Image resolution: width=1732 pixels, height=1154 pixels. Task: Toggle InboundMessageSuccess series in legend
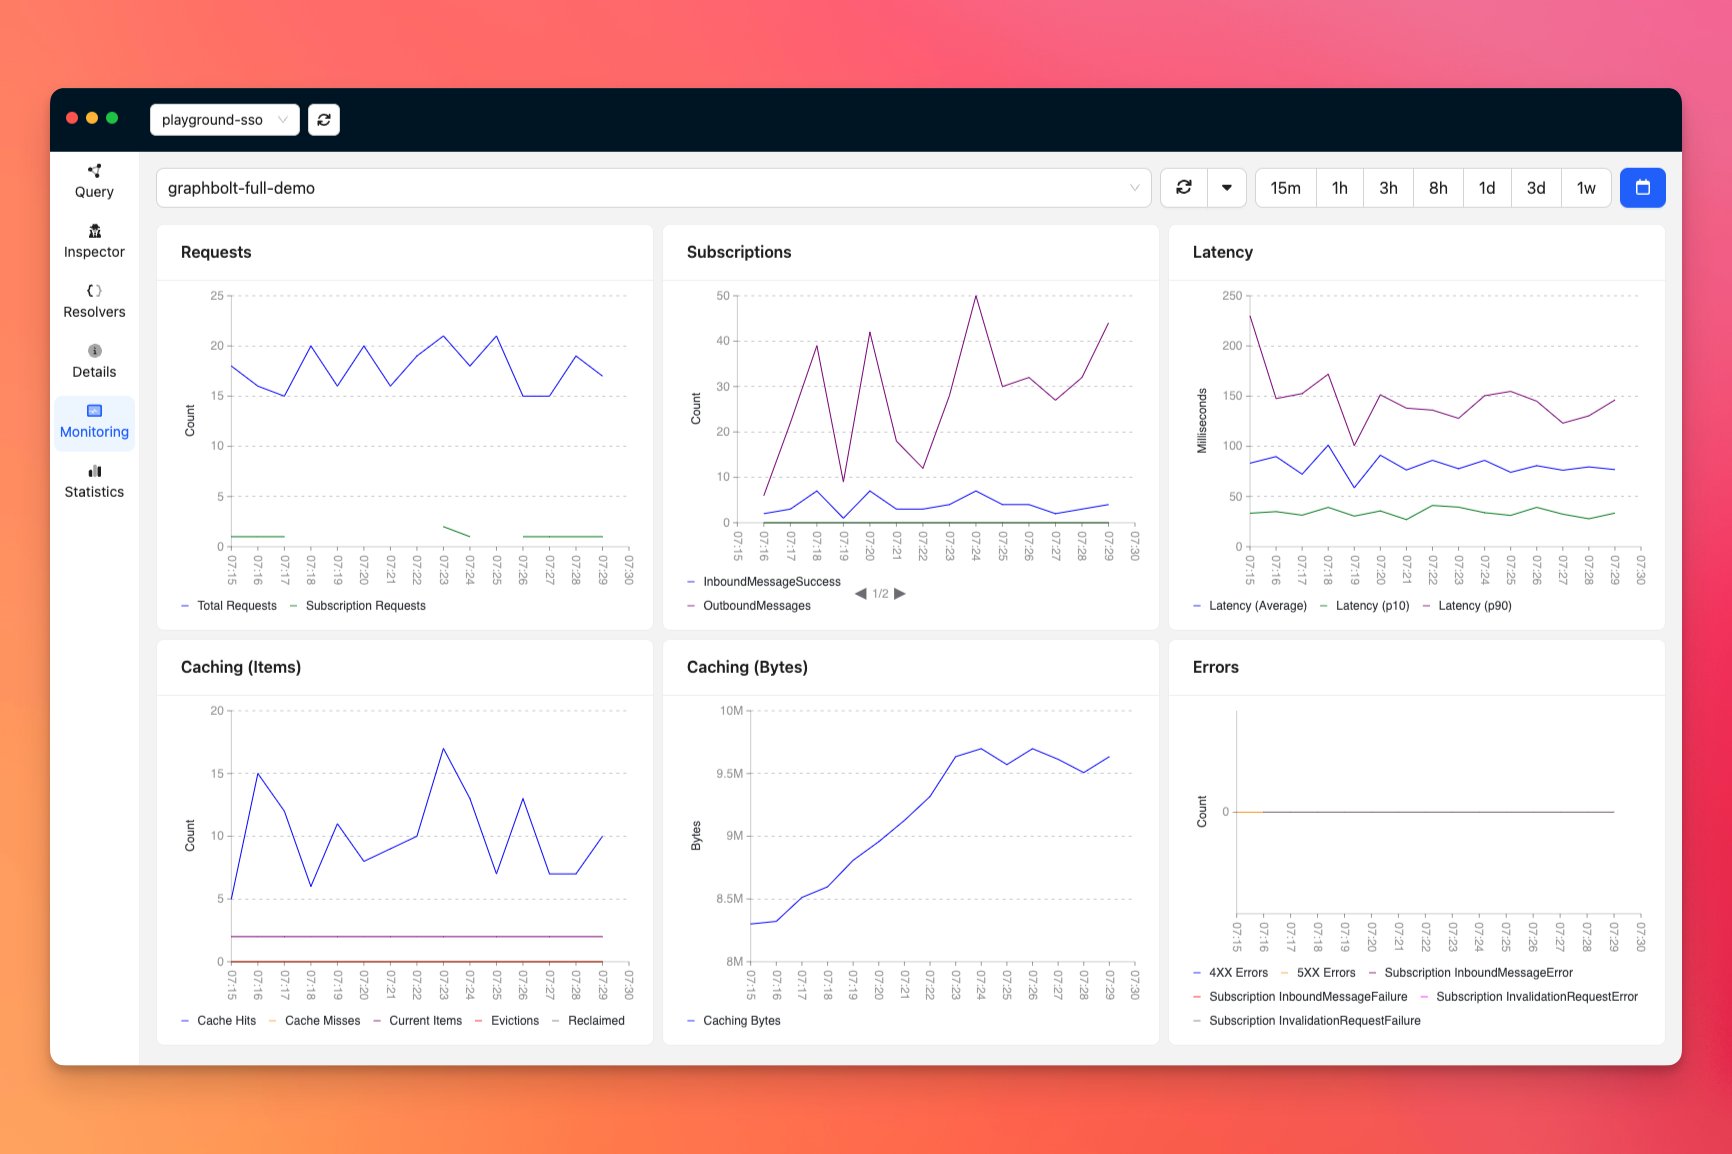tap(764, 582)
